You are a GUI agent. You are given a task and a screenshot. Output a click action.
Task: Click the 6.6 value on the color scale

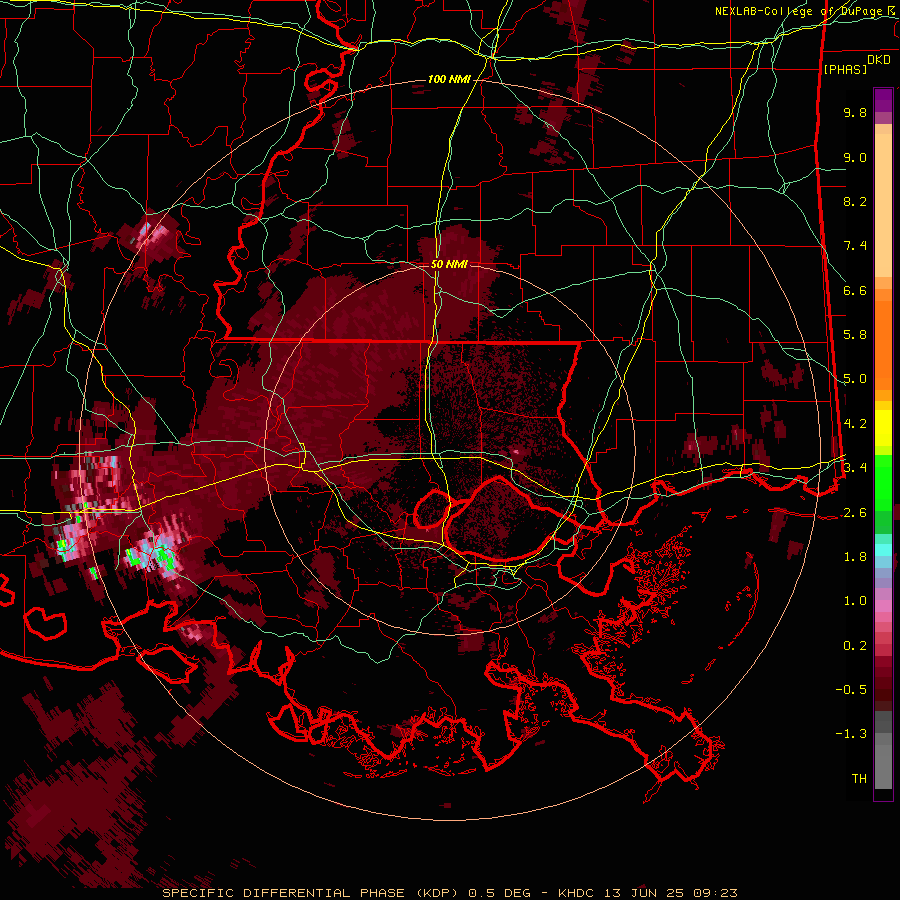click(x=855, y=290)
